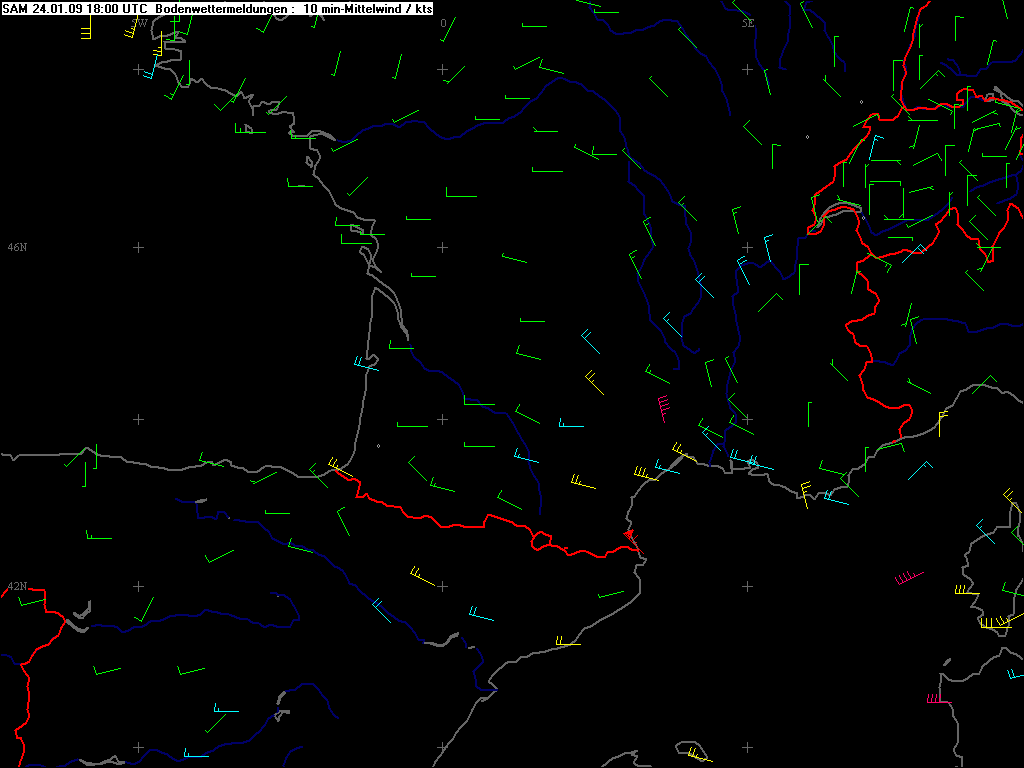The image size is (1024, 768).
Task: Click the '46N' latitude label
Action: coord(17,247)
